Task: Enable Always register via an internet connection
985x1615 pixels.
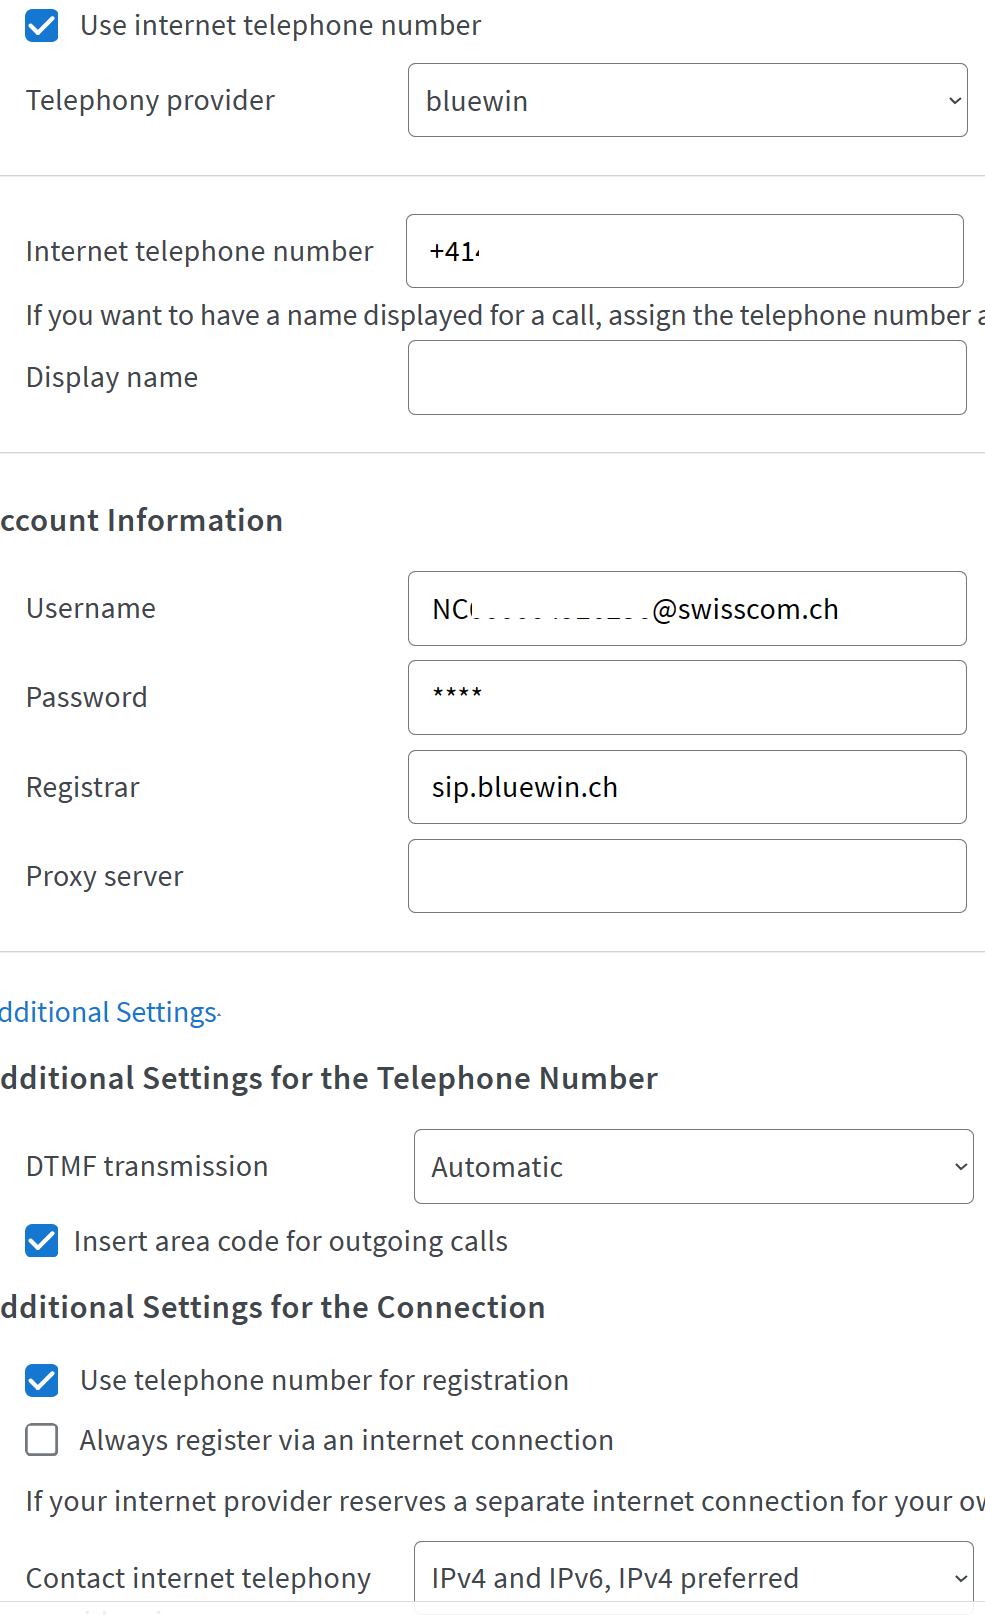Action: 42,1440
